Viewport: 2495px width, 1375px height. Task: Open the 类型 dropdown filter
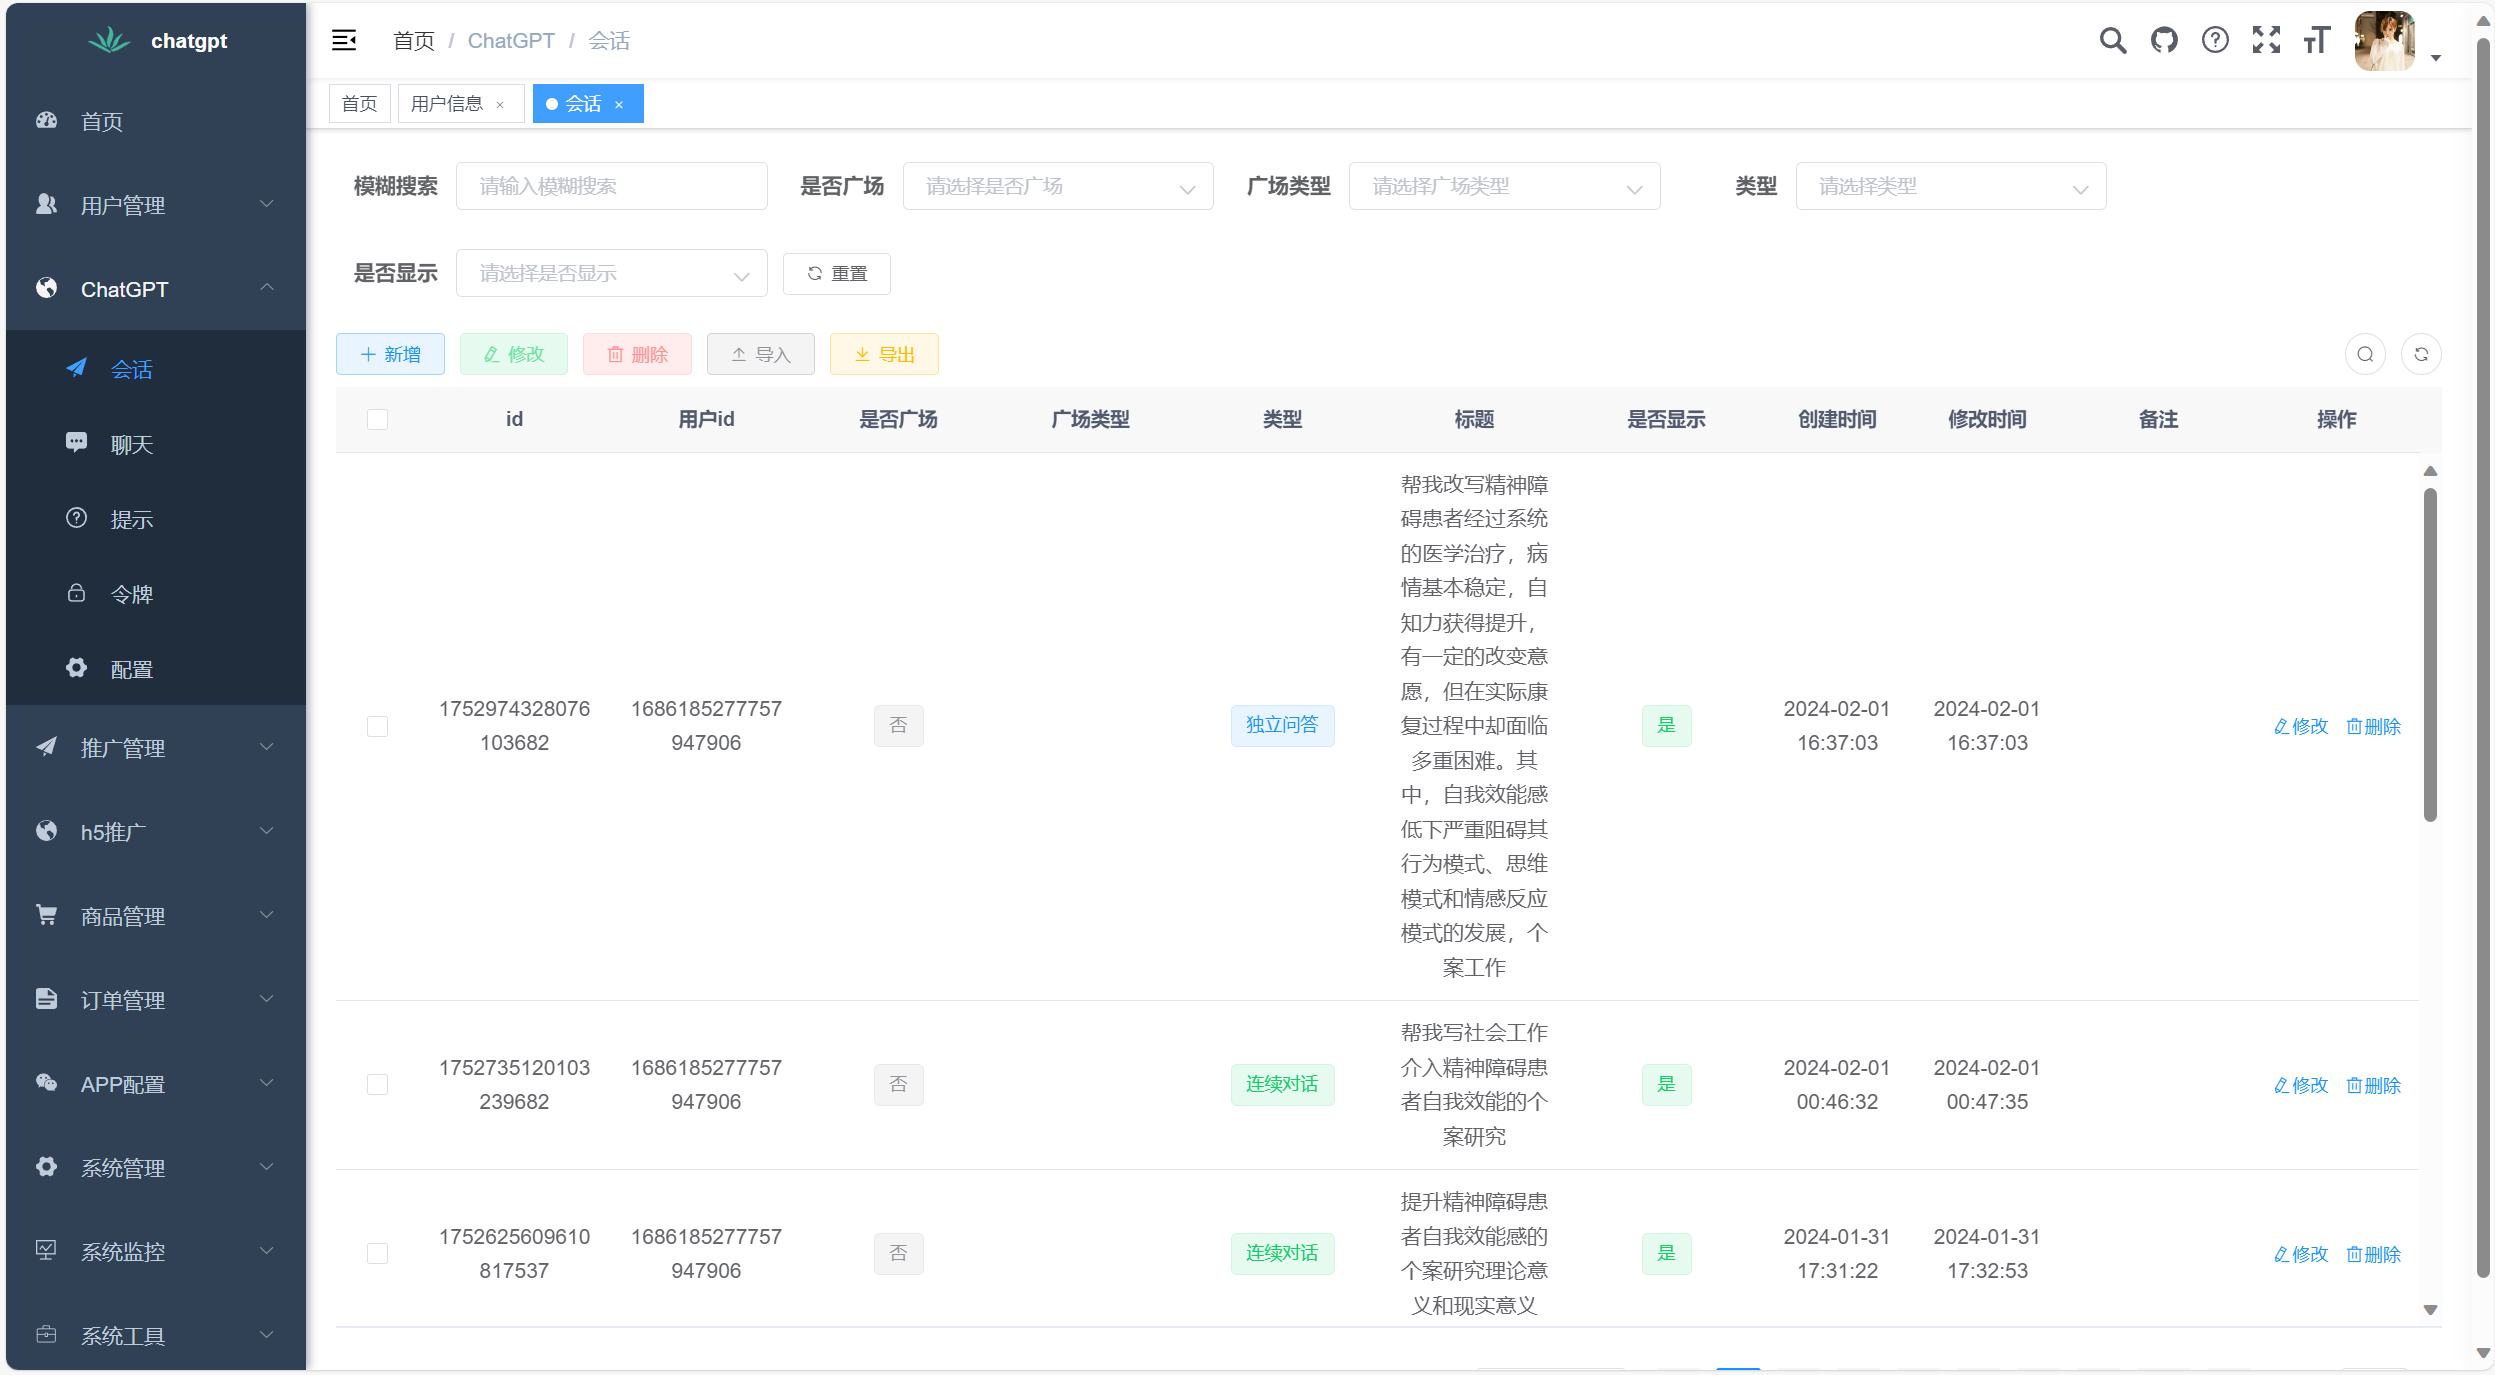point(1951,186)
